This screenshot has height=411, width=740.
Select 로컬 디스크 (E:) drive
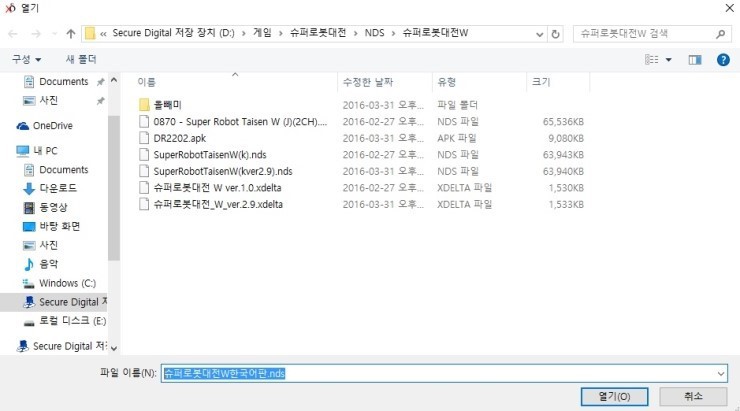pyautogui.click(x=65, y=321)
